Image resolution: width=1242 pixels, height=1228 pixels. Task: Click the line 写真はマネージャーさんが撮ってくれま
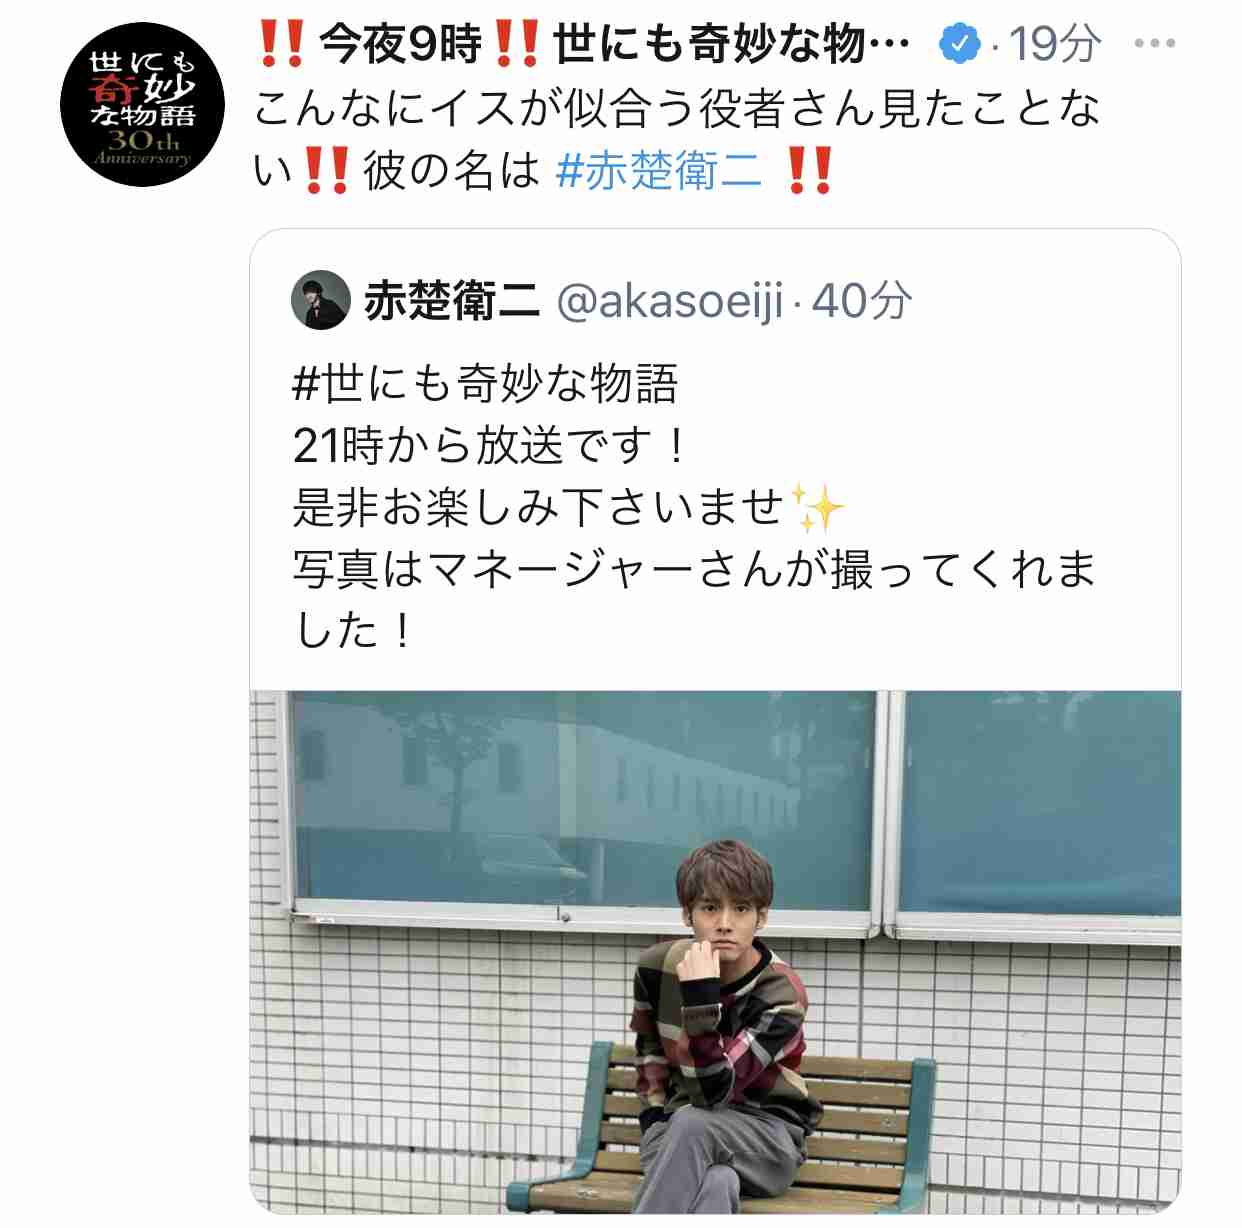(695, 569)
